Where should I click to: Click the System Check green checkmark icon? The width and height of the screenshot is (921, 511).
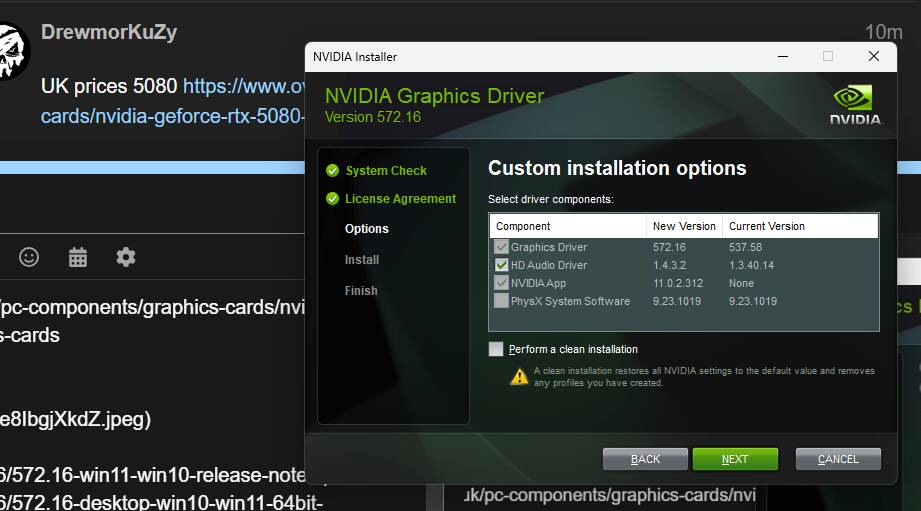click(332, 171)
